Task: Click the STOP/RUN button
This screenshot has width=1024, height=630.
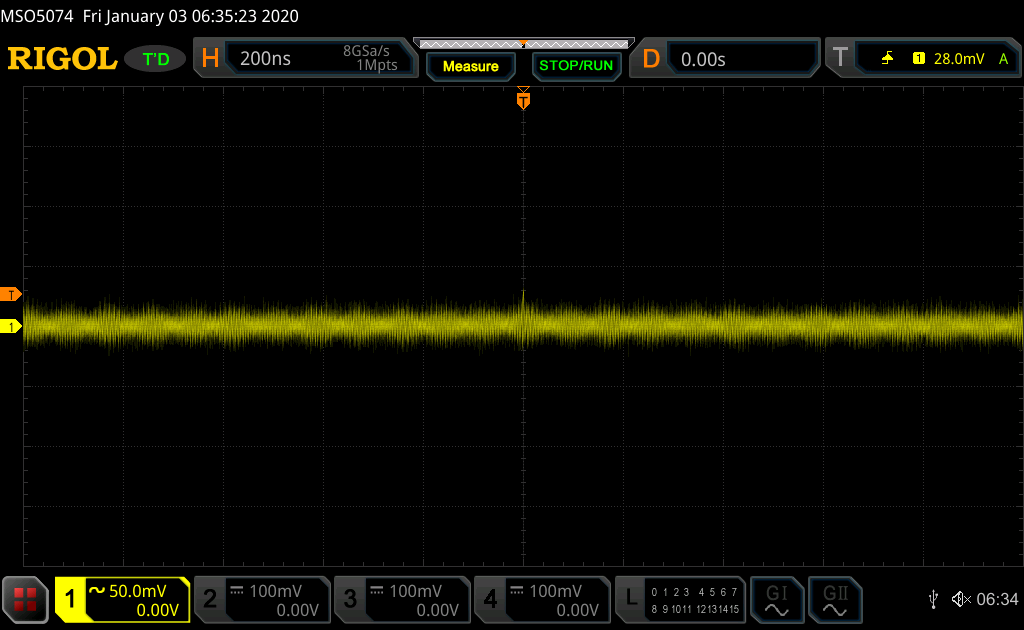Action: click(x=576, y=66)
